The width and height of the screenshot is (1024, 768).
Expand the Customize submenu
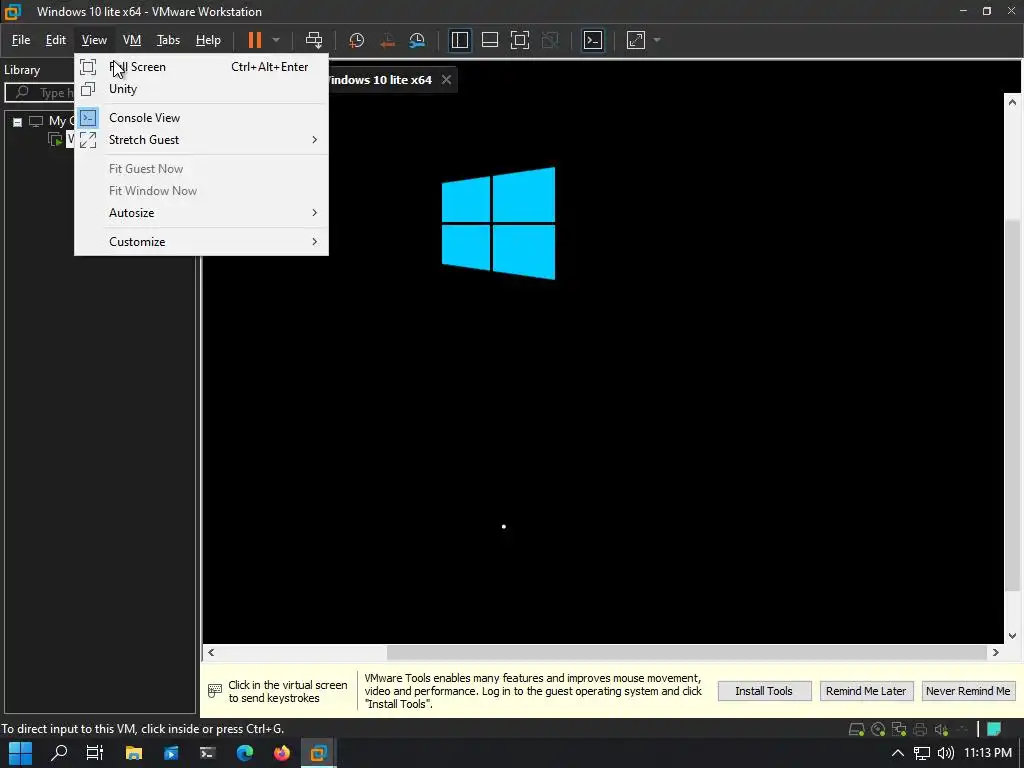(x=201, y=242)
